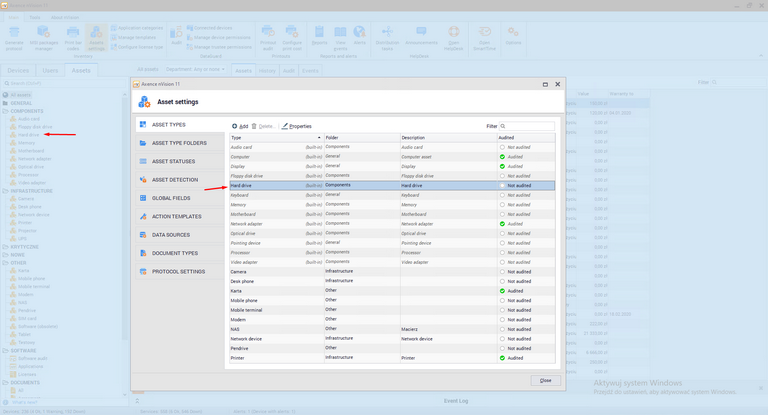This screenshot has height=415, width=768.
Task: Toggle the Audited indicator for the Computer row
Action: pyautogui.click(x=503, y=157)
